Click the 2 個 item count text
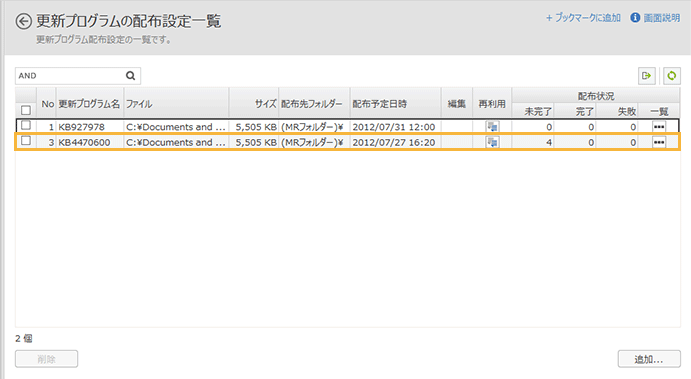Image resolution: width=691 pixels, height=379 pixels. [24, 338]
